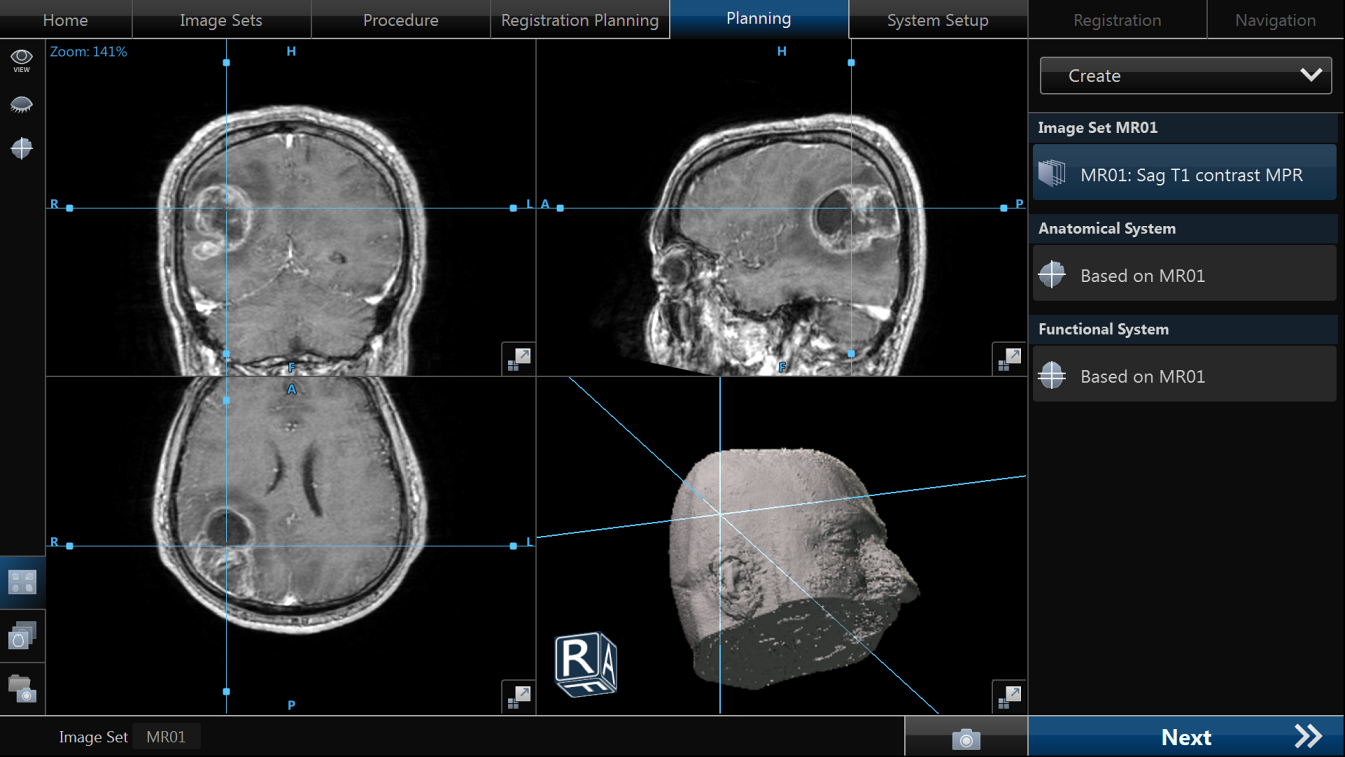Viewport: 1345px width, 757px height.
Task: Select Functional System Based on MR01
Action: pos(1184,376)
